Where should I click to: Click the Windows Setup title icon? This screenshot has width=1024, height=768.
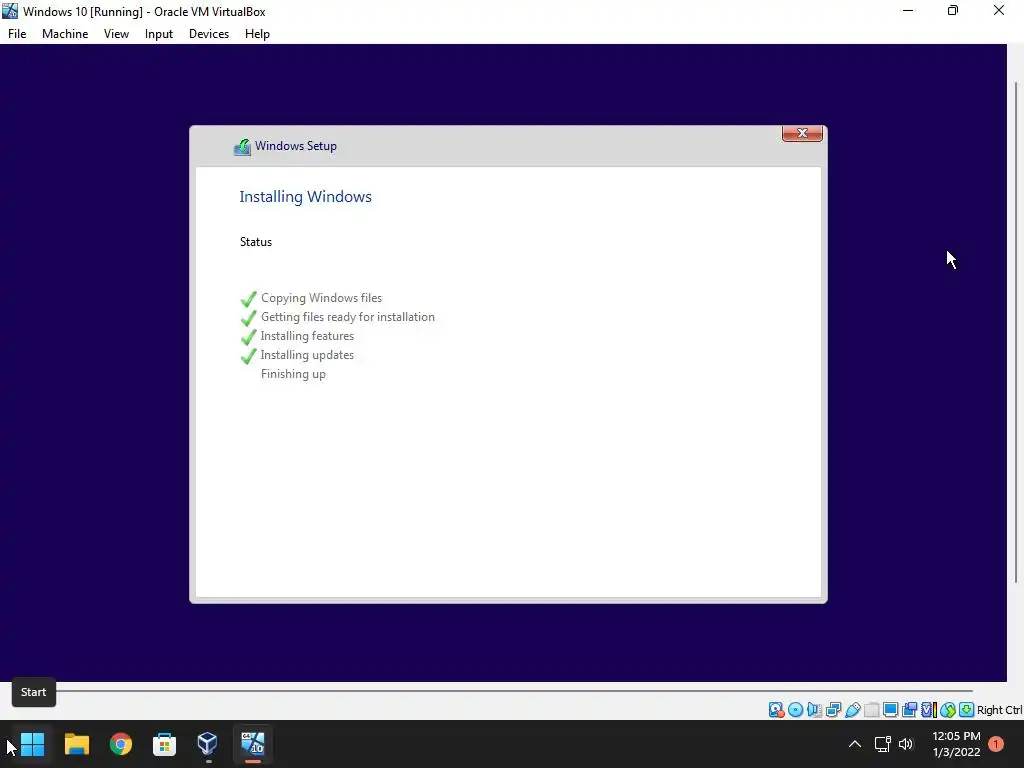tap(242, 146)
